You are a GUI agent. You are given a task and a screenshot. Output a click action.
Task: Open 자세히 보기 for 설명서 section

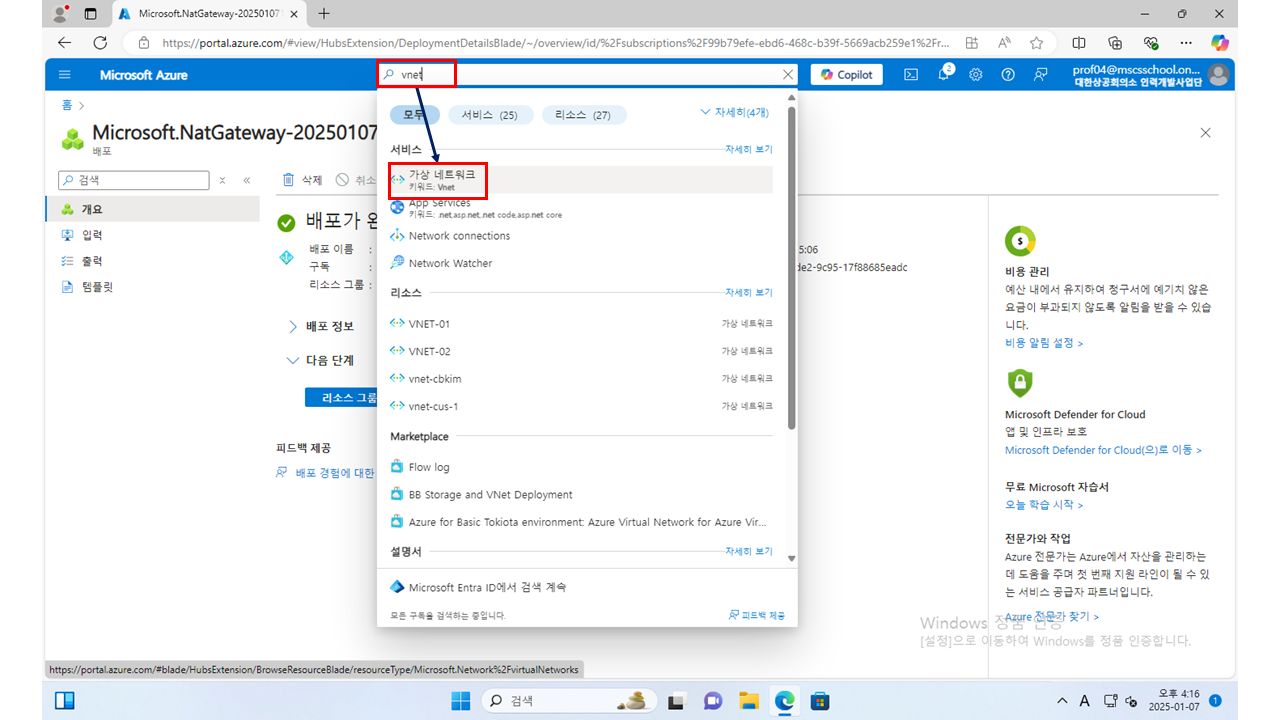(749, 551)
